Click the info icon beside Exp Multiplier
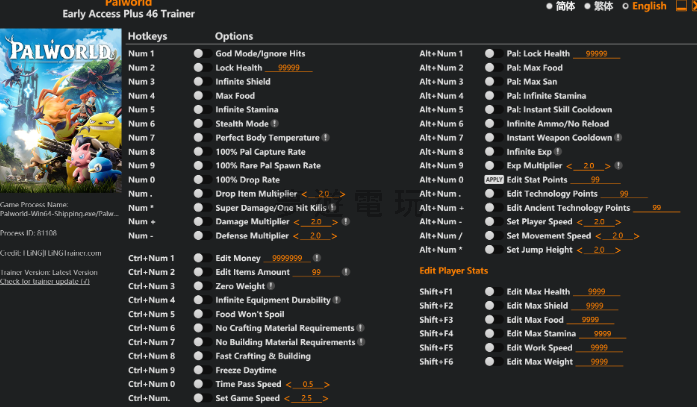 pyautogui.click(x=618, y=165)
